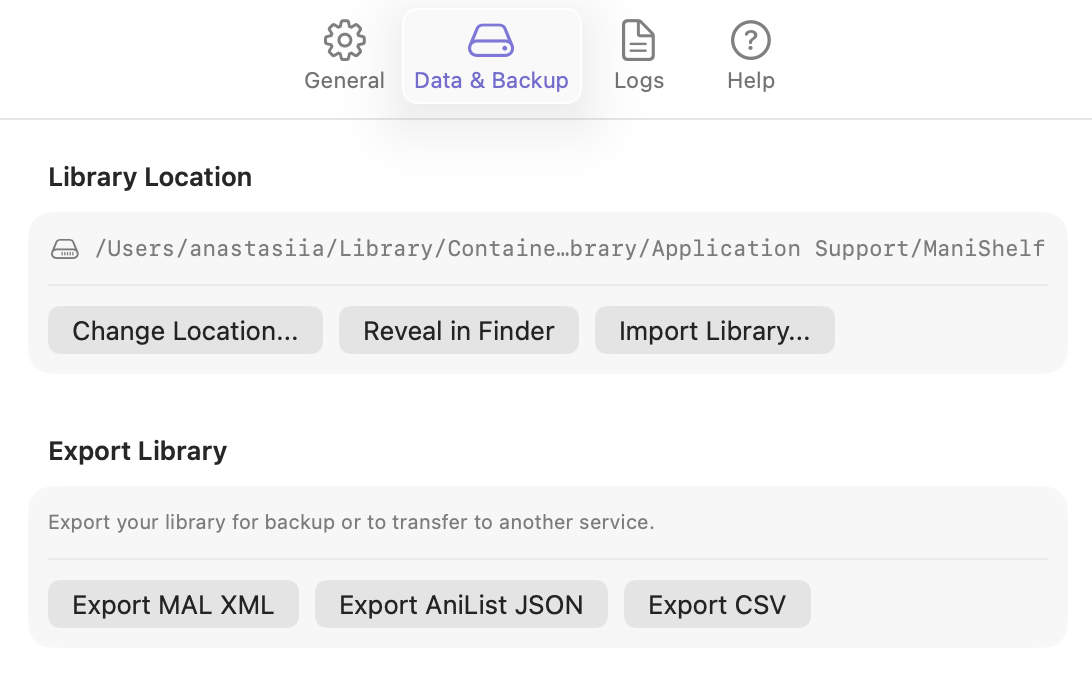This screenshot has width=1092, height=688.
Task: Click the Library Location section heading
Action: click(150, 177)
